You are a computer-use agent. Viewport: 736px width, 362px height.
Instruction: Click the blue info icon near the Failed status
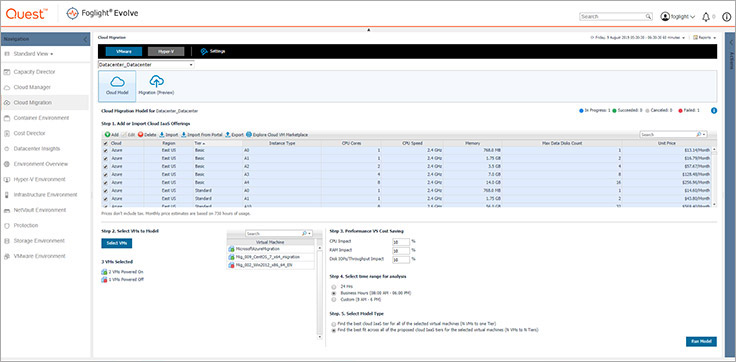point(714,111)
